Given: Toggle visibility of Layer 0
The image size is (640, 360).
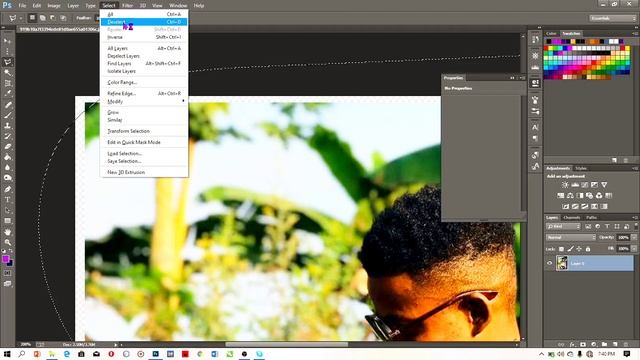Looking at the screenshot, I should [549, 263].
